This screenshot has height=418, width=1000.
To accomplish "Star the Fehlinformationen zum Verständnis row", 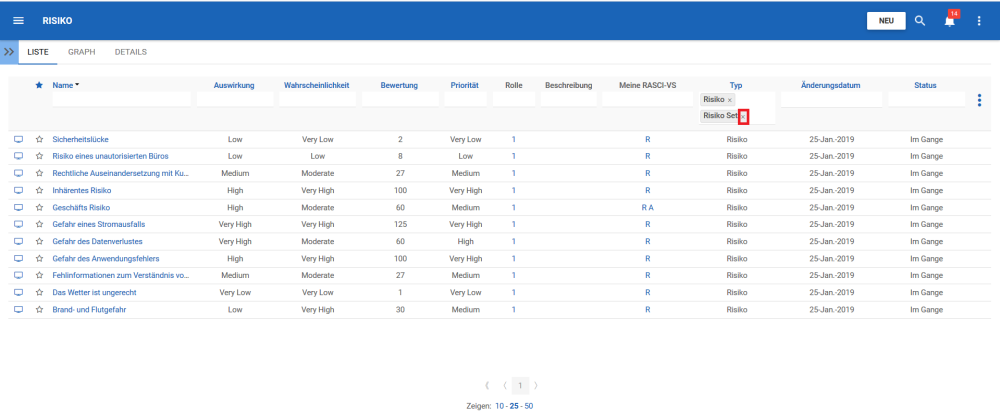I will [39, 276].
